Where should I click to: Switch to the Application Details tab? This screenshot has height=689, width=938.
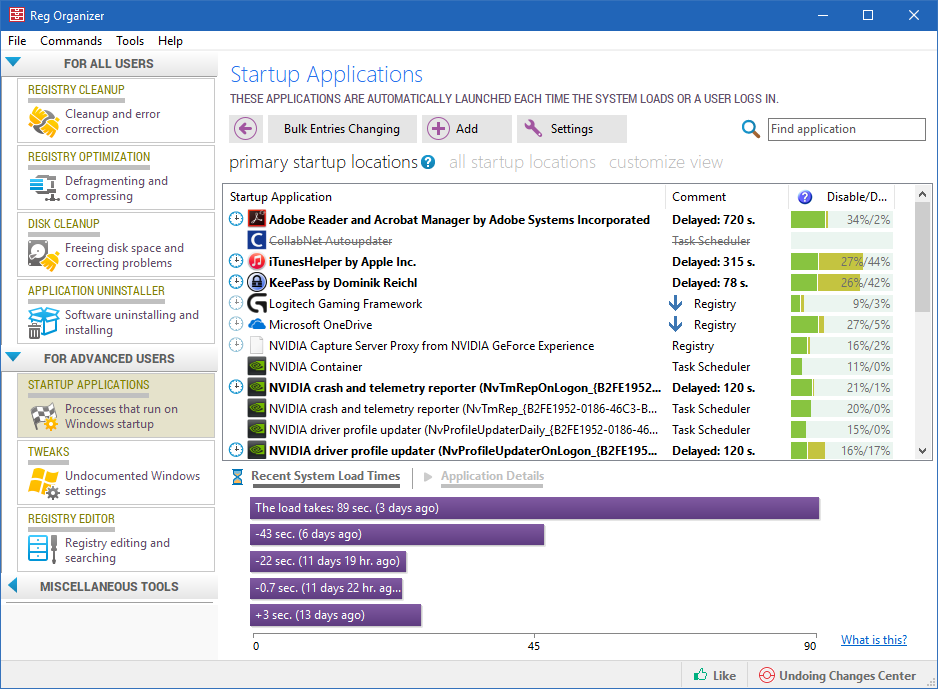coord(491,477)
